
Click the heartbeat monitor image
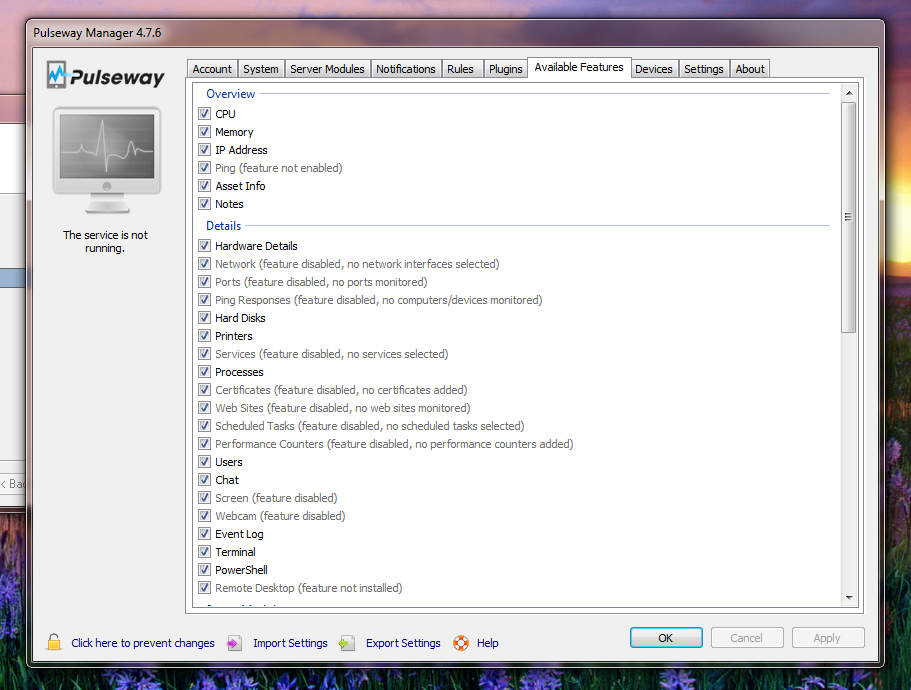107,160
